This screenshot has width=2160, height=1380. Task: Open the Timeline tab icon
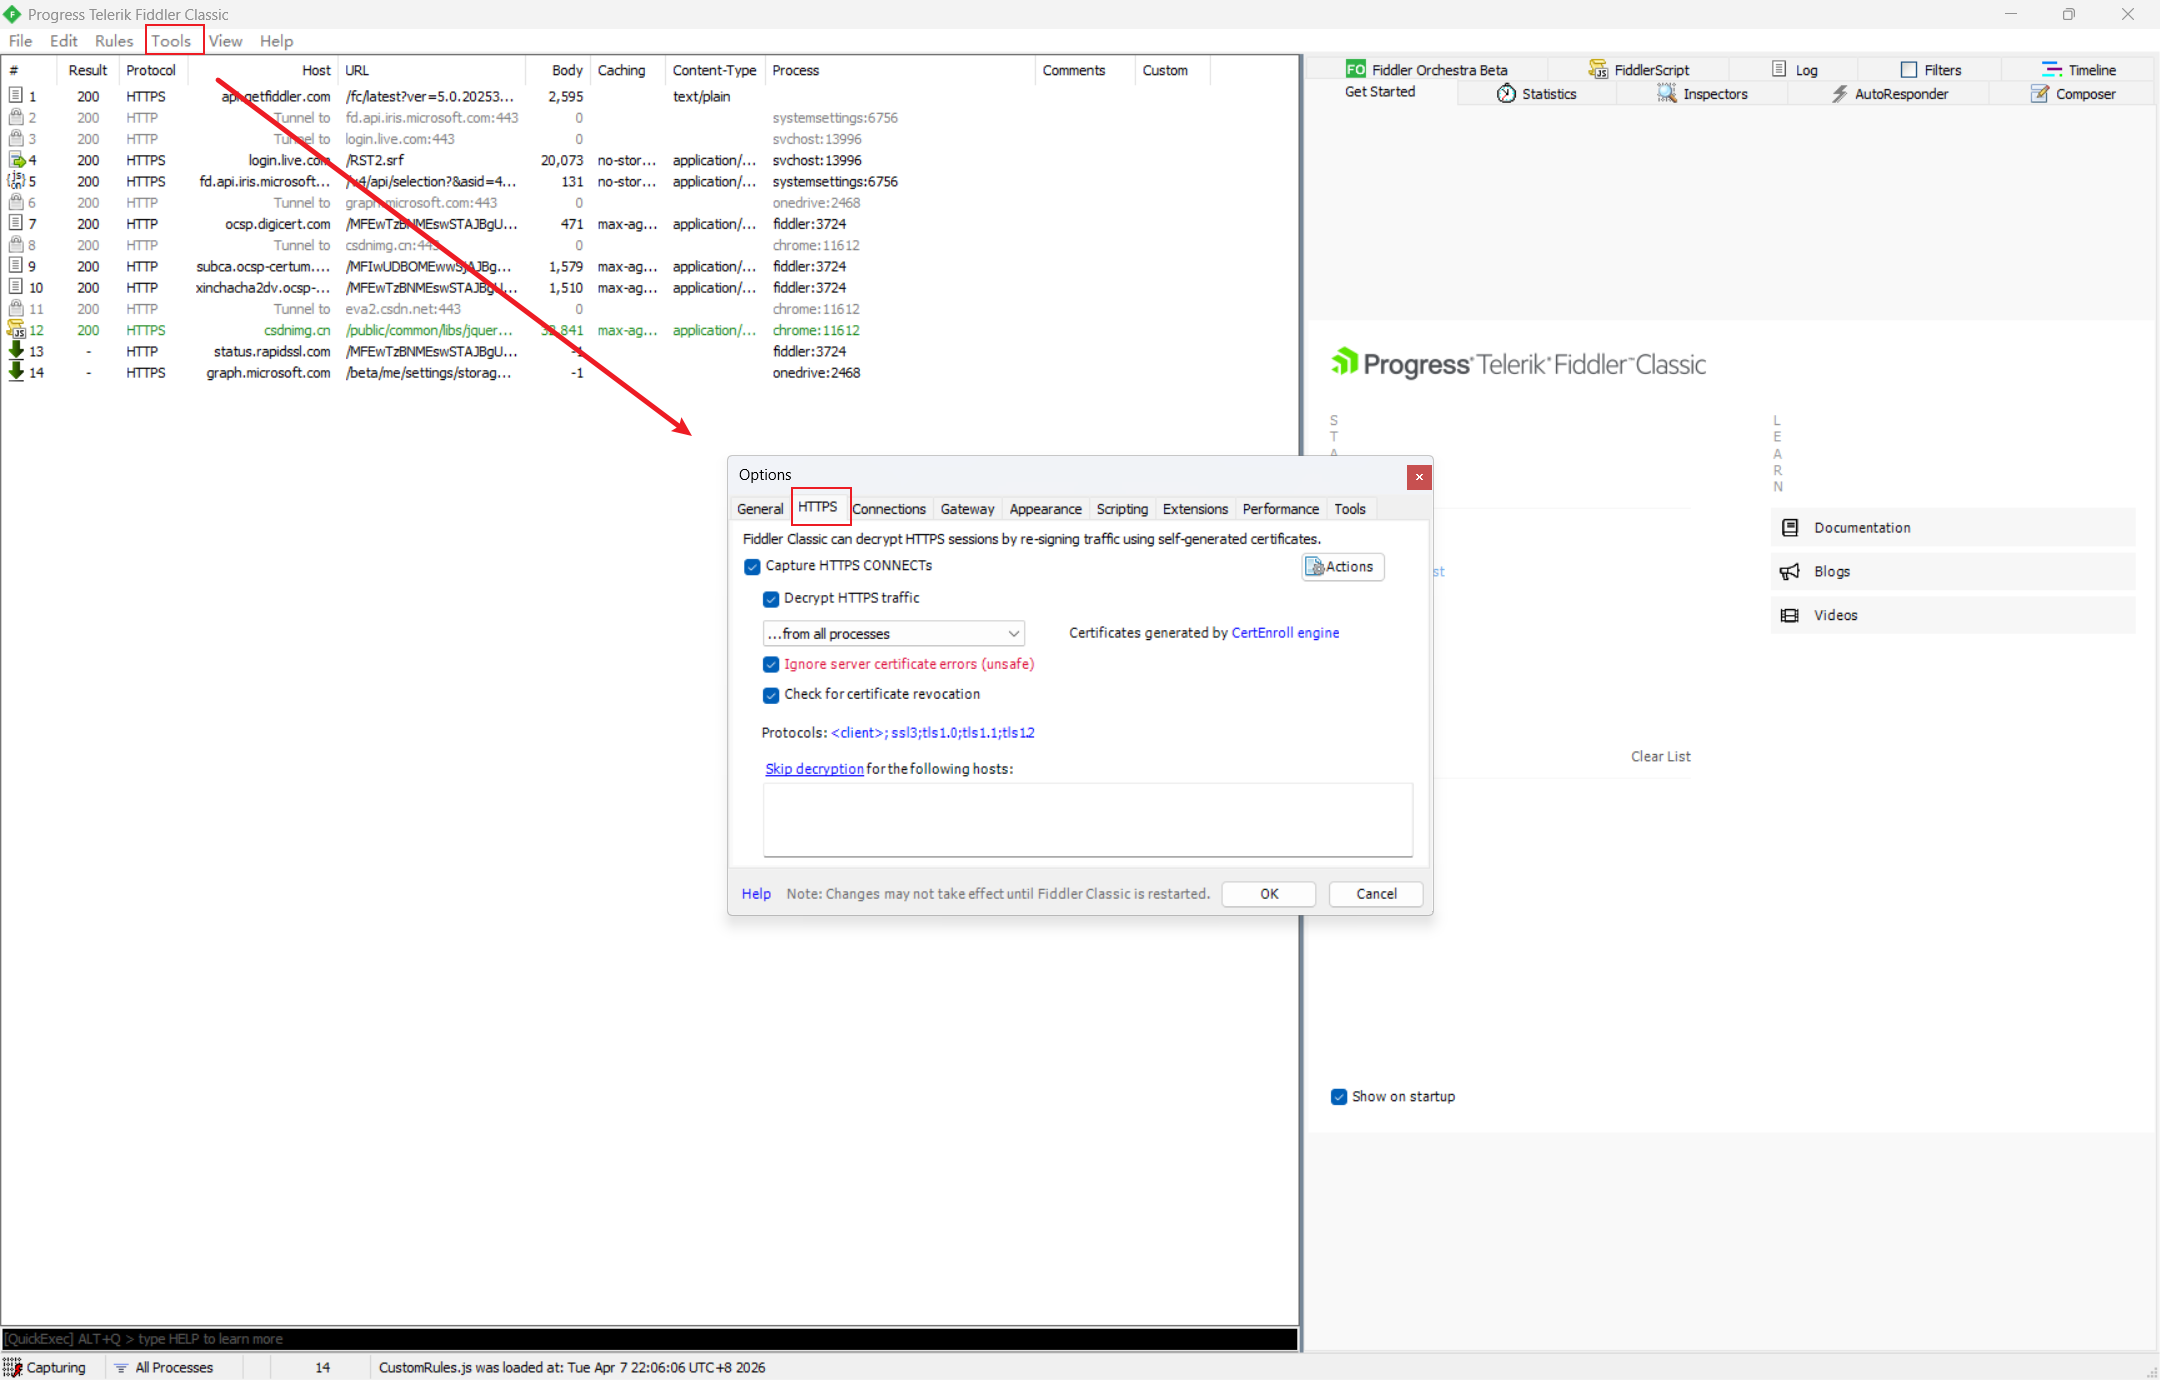click(2051, 70)
